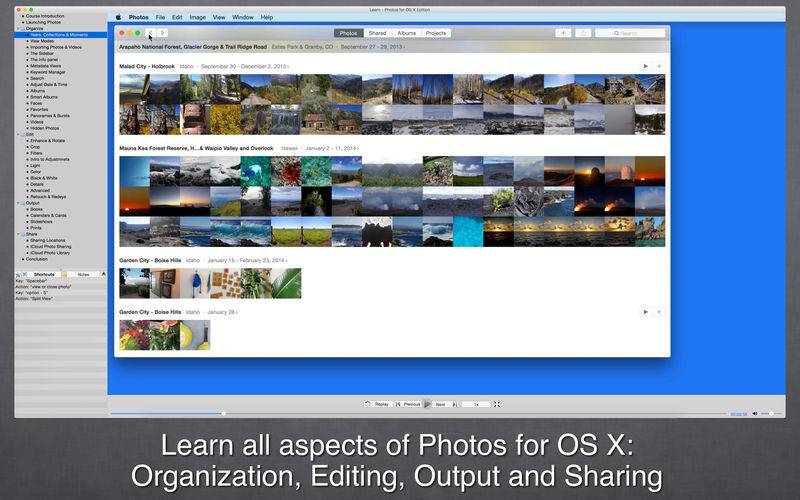The height and width of the screenshot is (500, 800).
Task: Open the Help menu
Action: [267, 17]
